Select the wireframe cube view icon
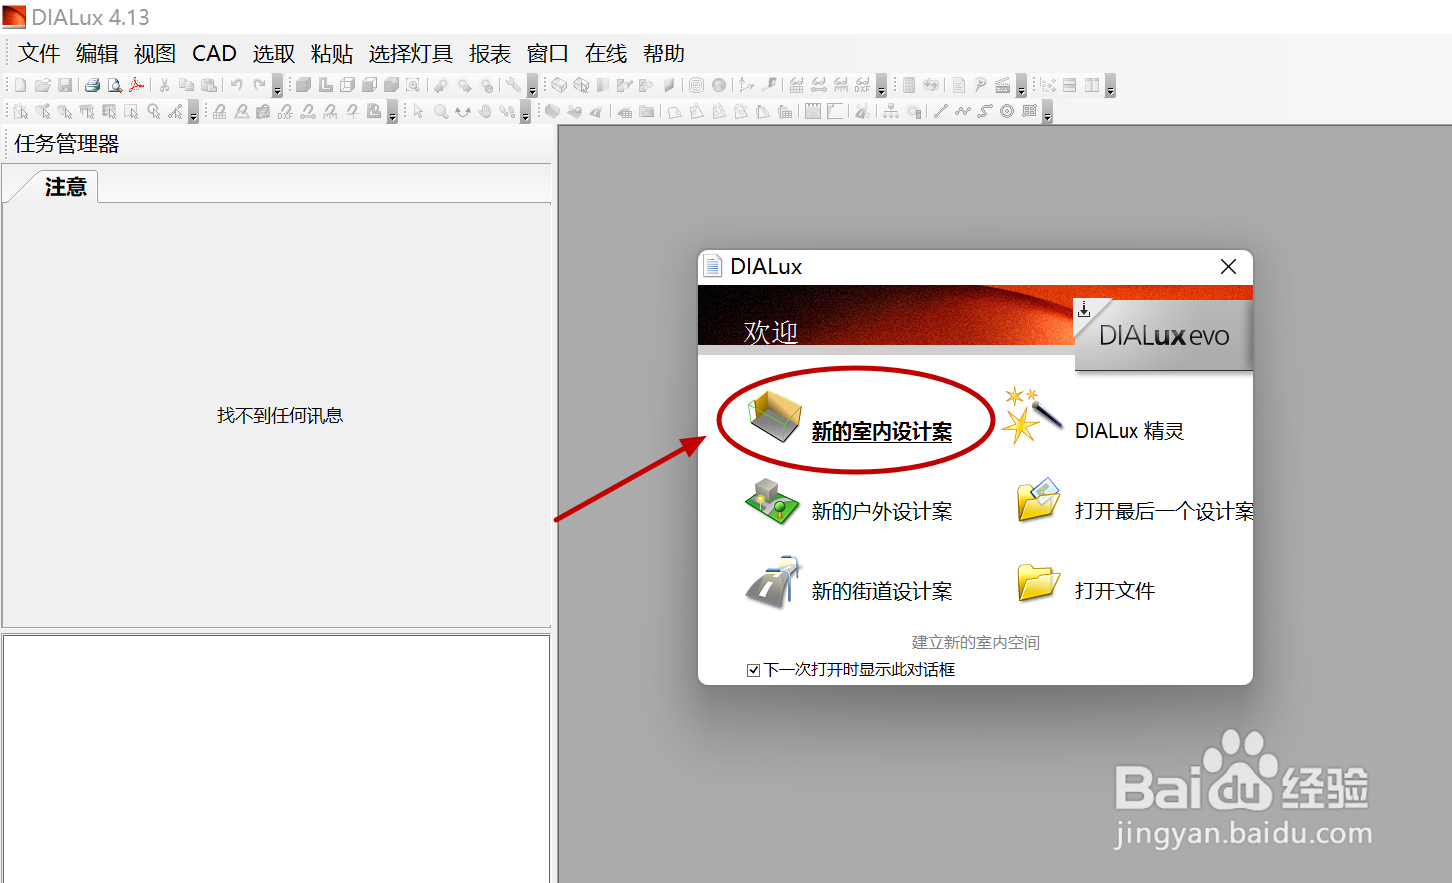The image size is (1452, 883). [x=347, y=85]
